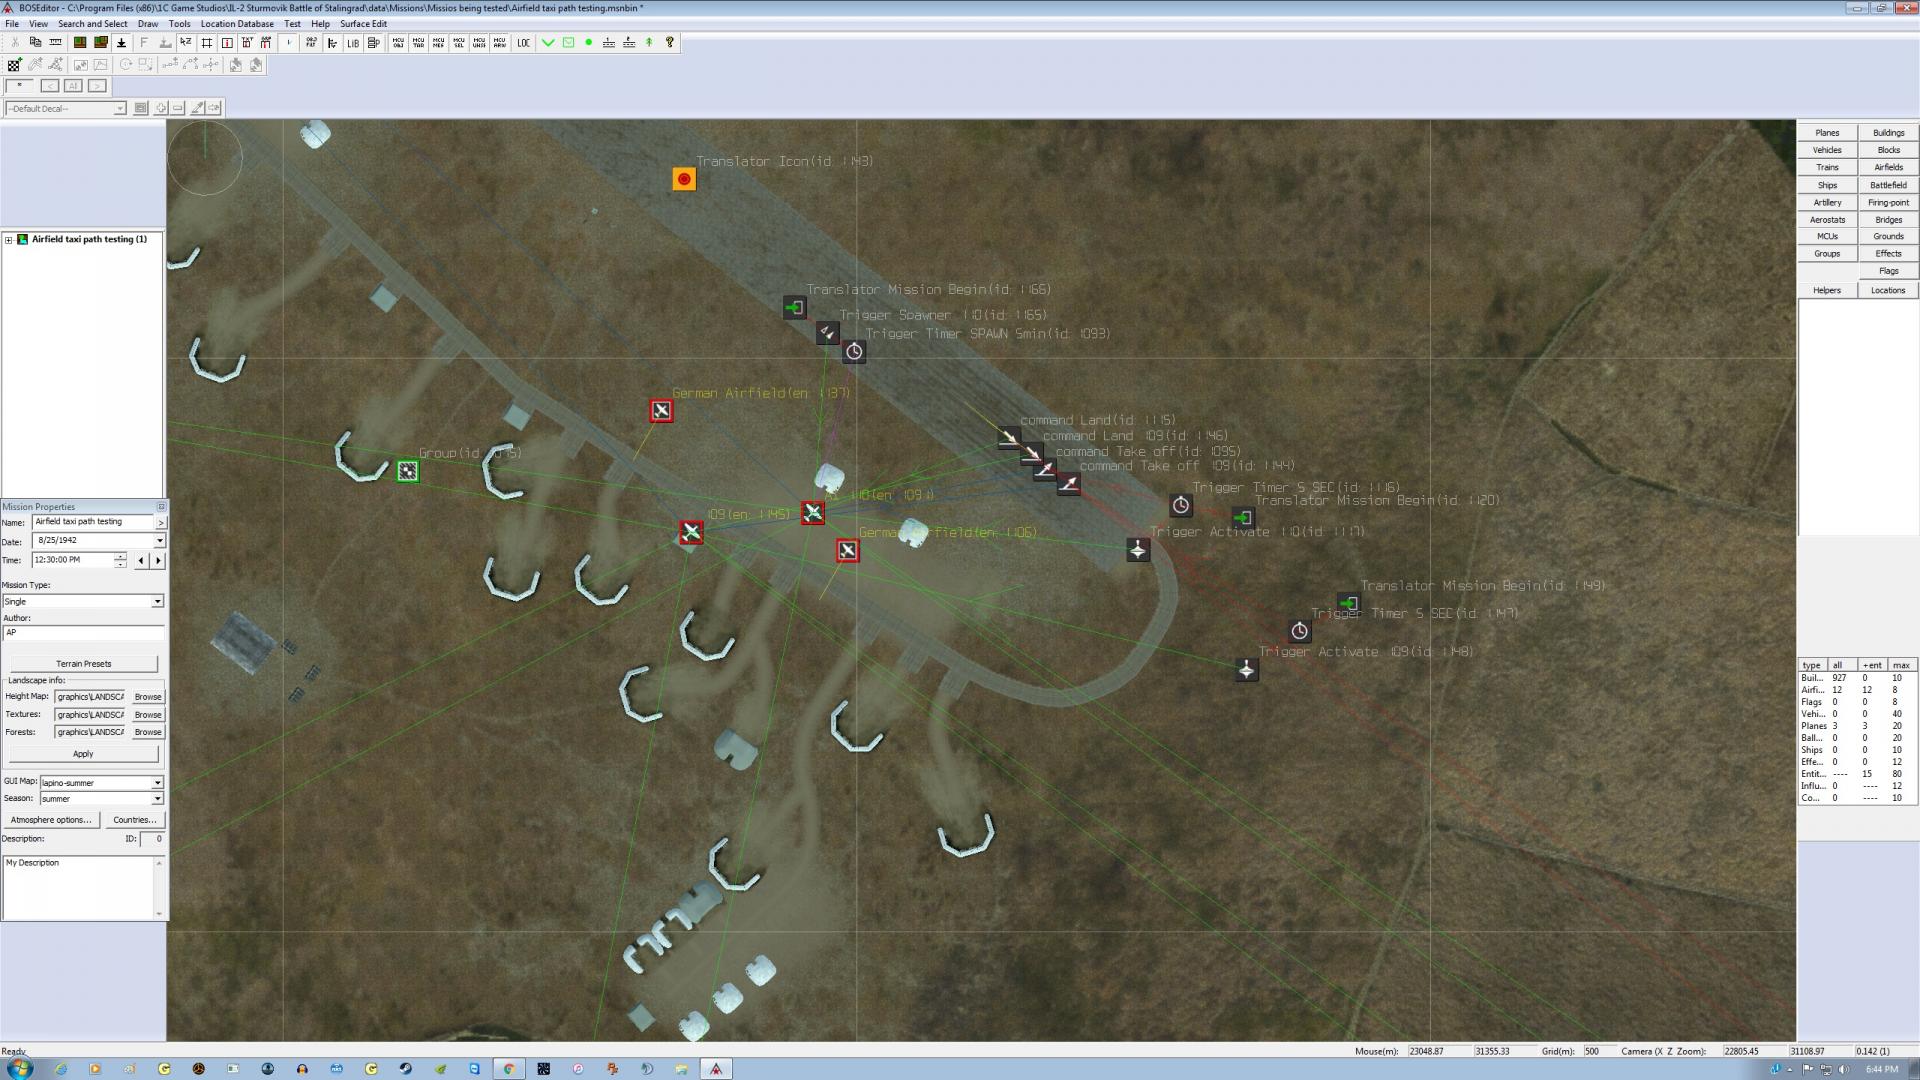Click the arrow button beside mission Name
The height and width of the screenshot is (1080, 1920).
click(161, 523)
